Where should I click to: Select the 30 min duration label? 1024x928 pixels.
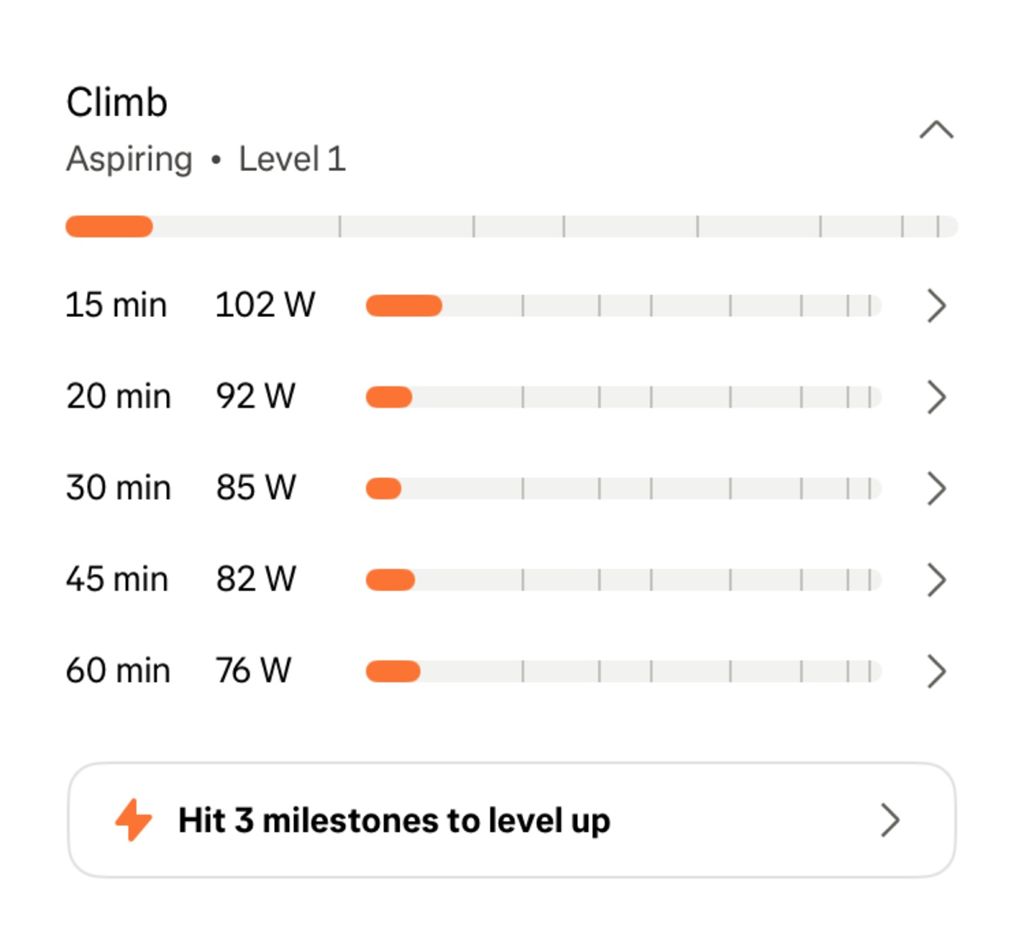point(118,488)
